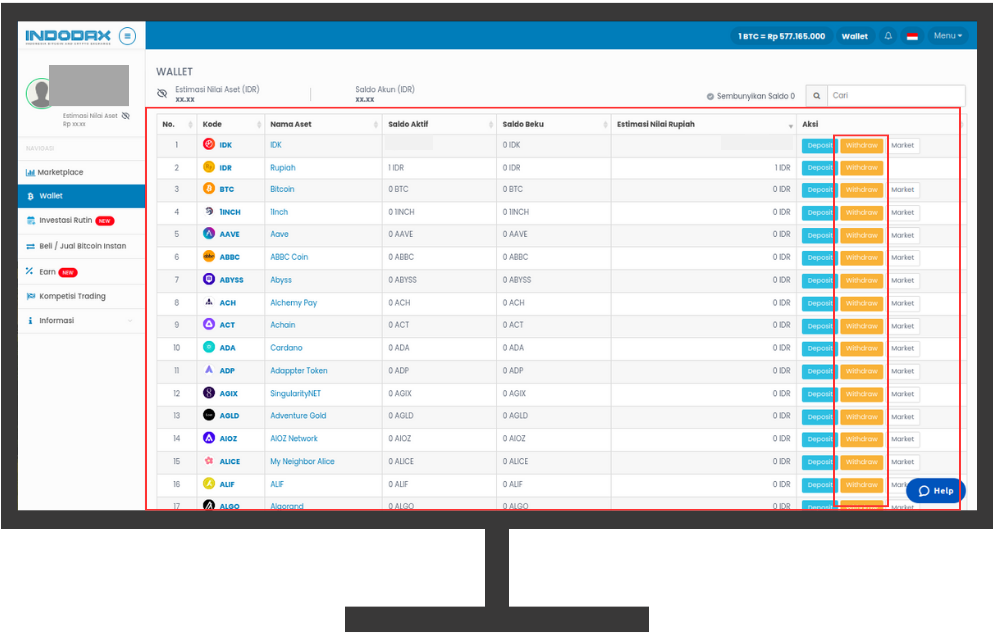Image resolution: width=999 pixels, height=637 pixels.
Task: Open Earn in the sidebar
Action: point(82,272)
